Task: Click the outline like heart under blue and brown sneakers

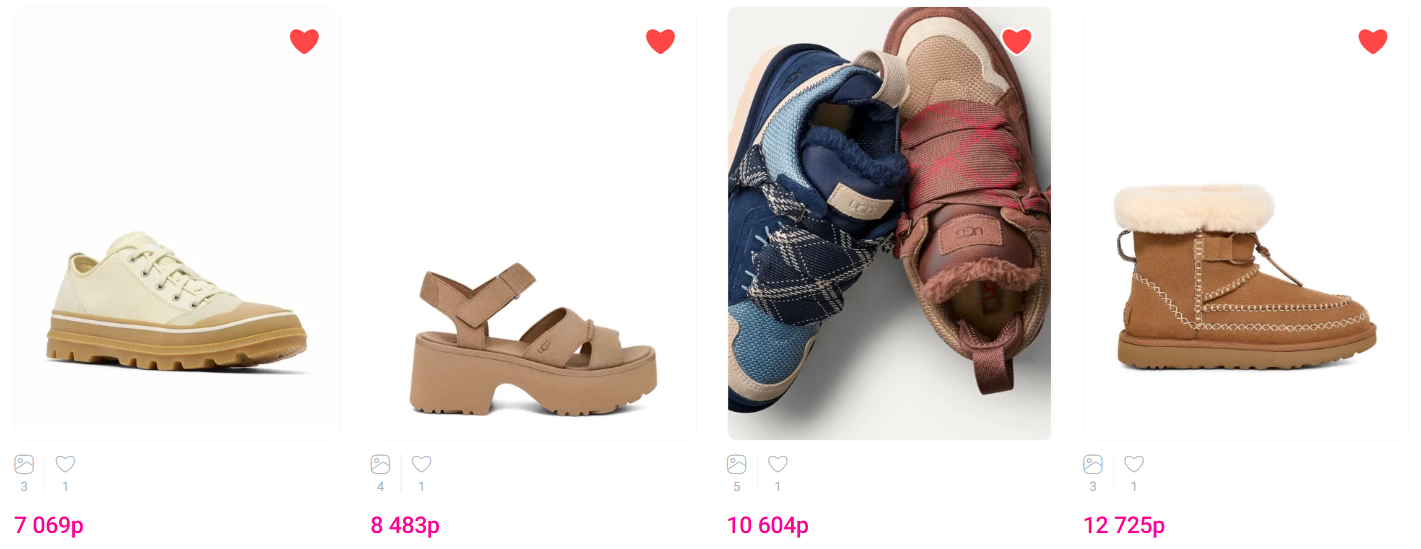Action: pos(778,464)
